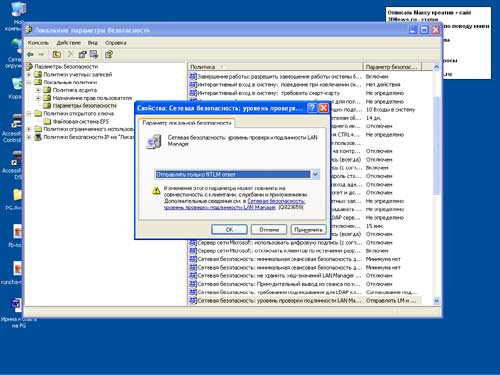Click folder icon of Файловая система EFS
The height and width of the screenshot is (375, 500).
[x=47, y=121]
